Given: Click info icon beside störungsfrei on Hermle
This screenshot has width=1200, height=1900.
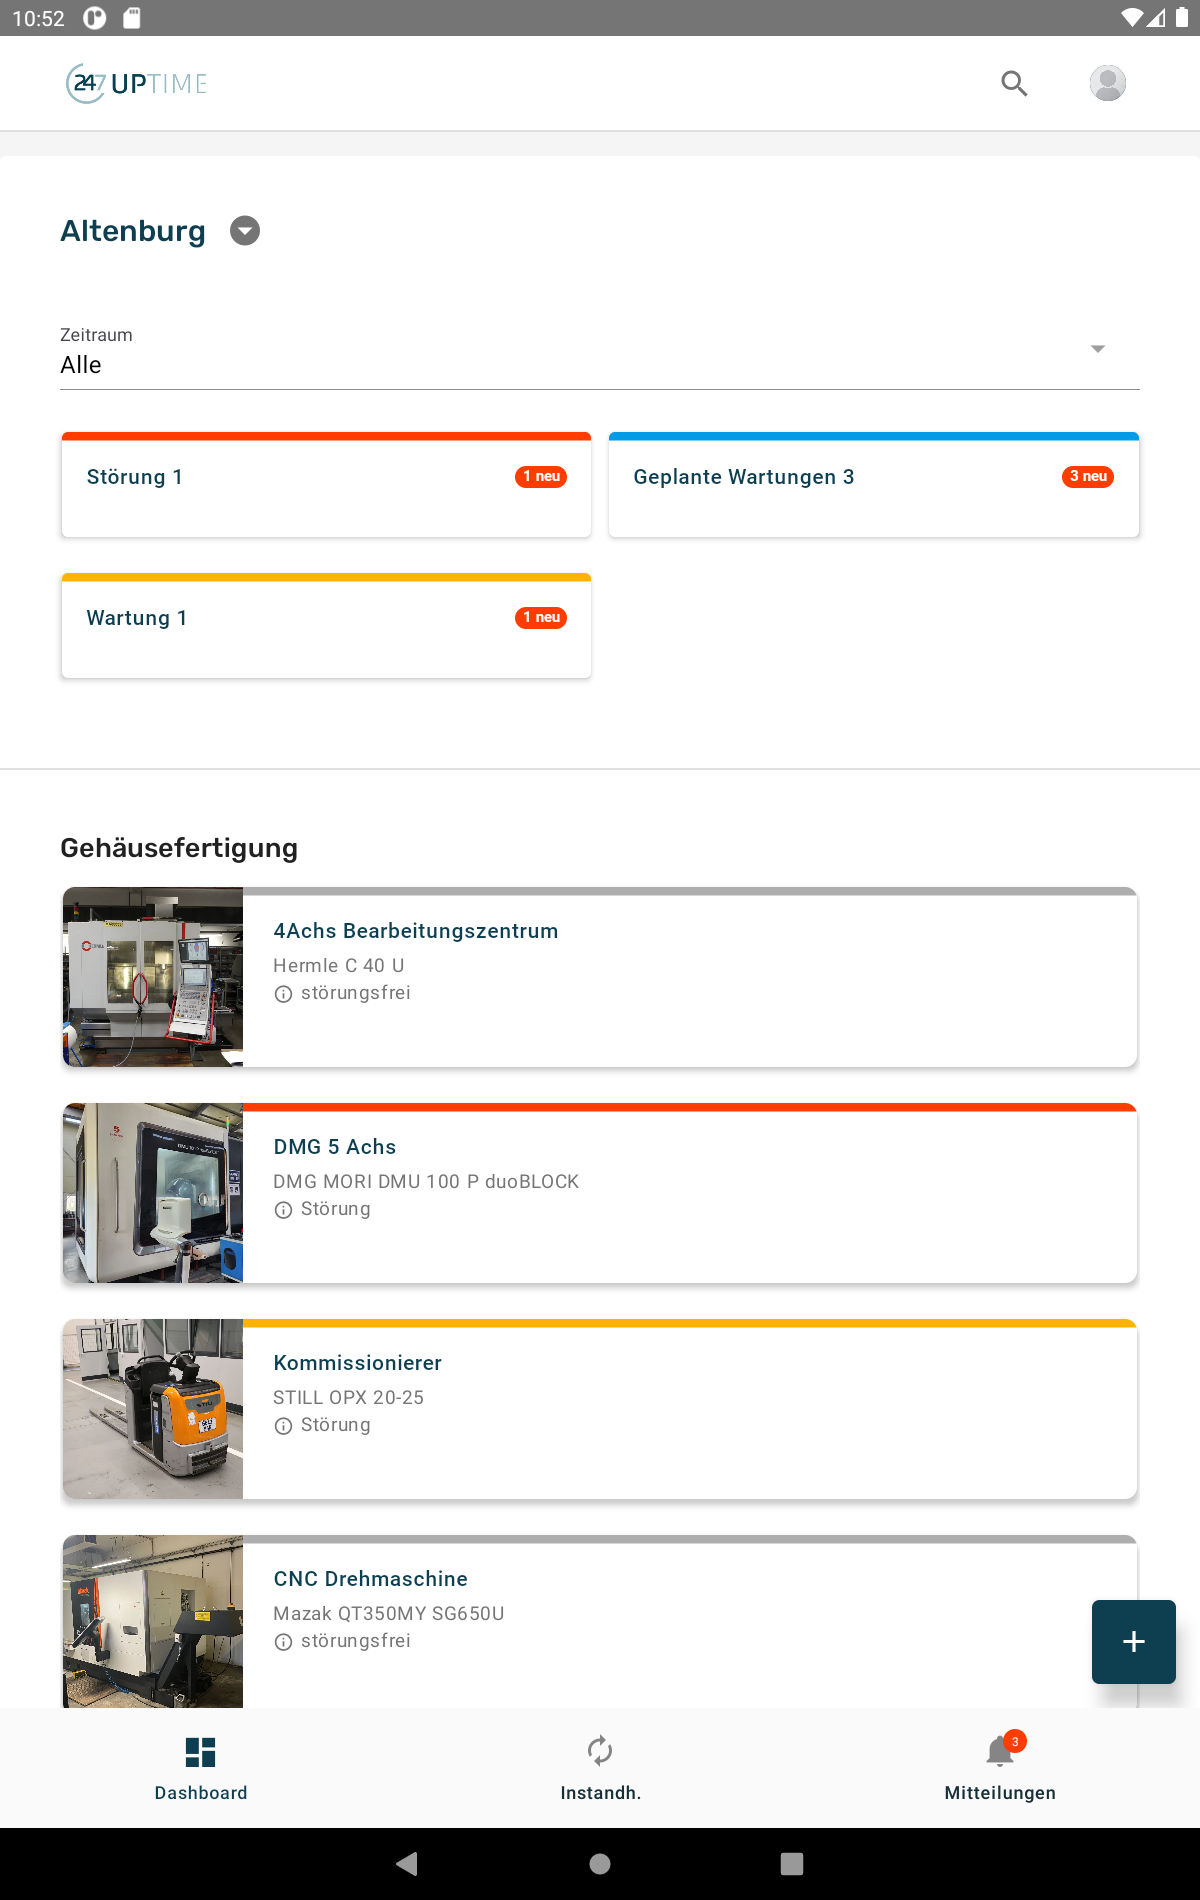Looking at the screenshot, I should (284, 994).
